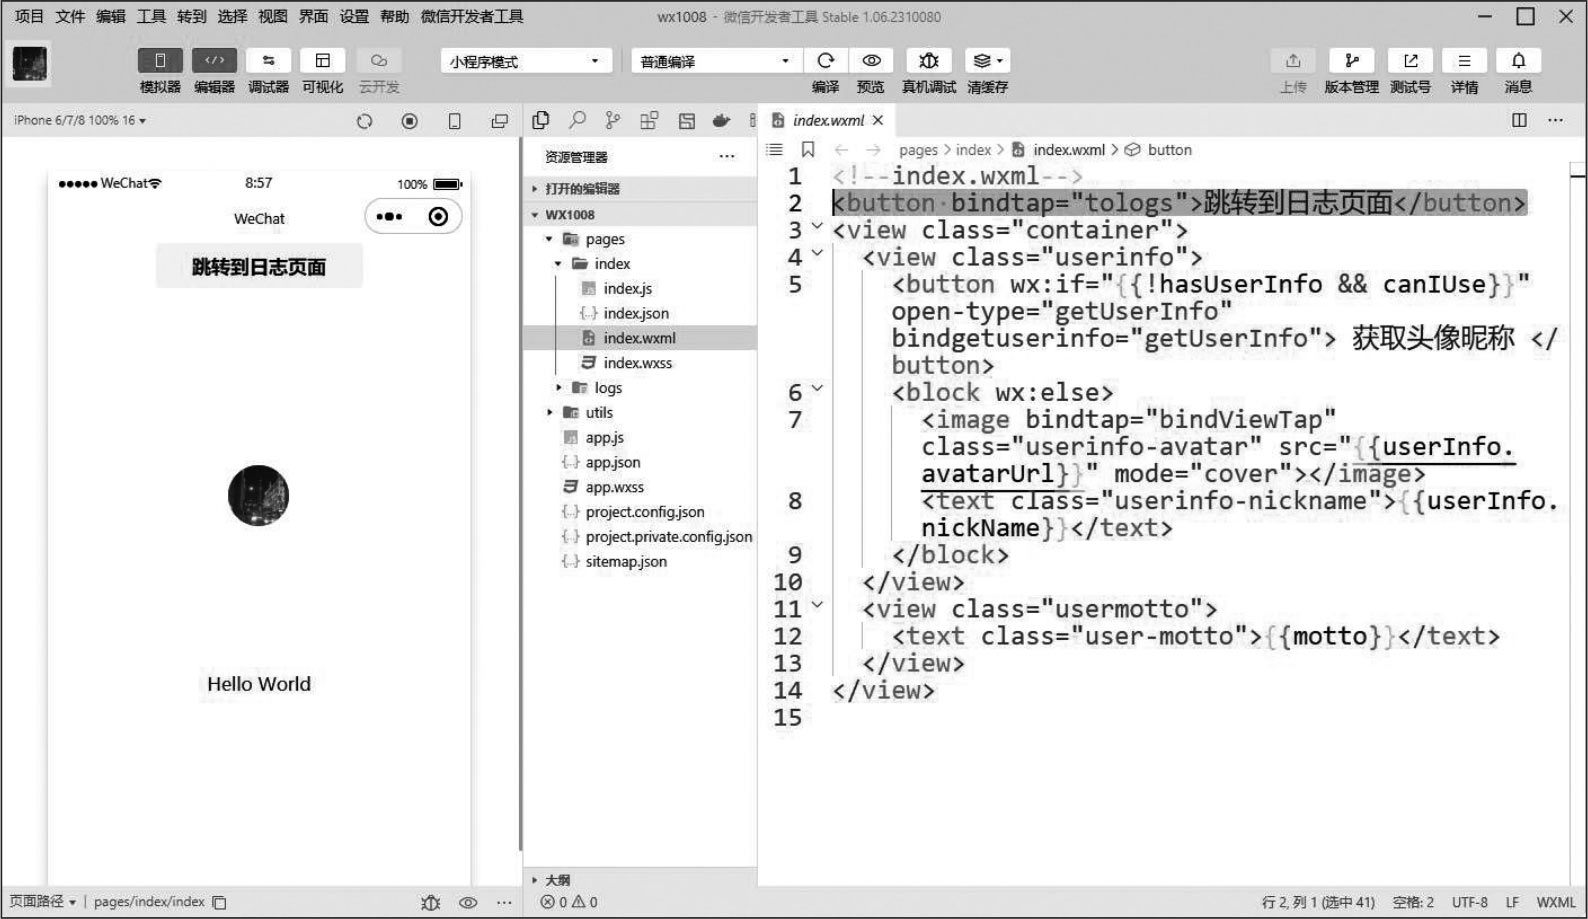Screen dimensions: 1588x919
Task: Open the resource manager more options (...)
Action: click(x=727, y=156)
